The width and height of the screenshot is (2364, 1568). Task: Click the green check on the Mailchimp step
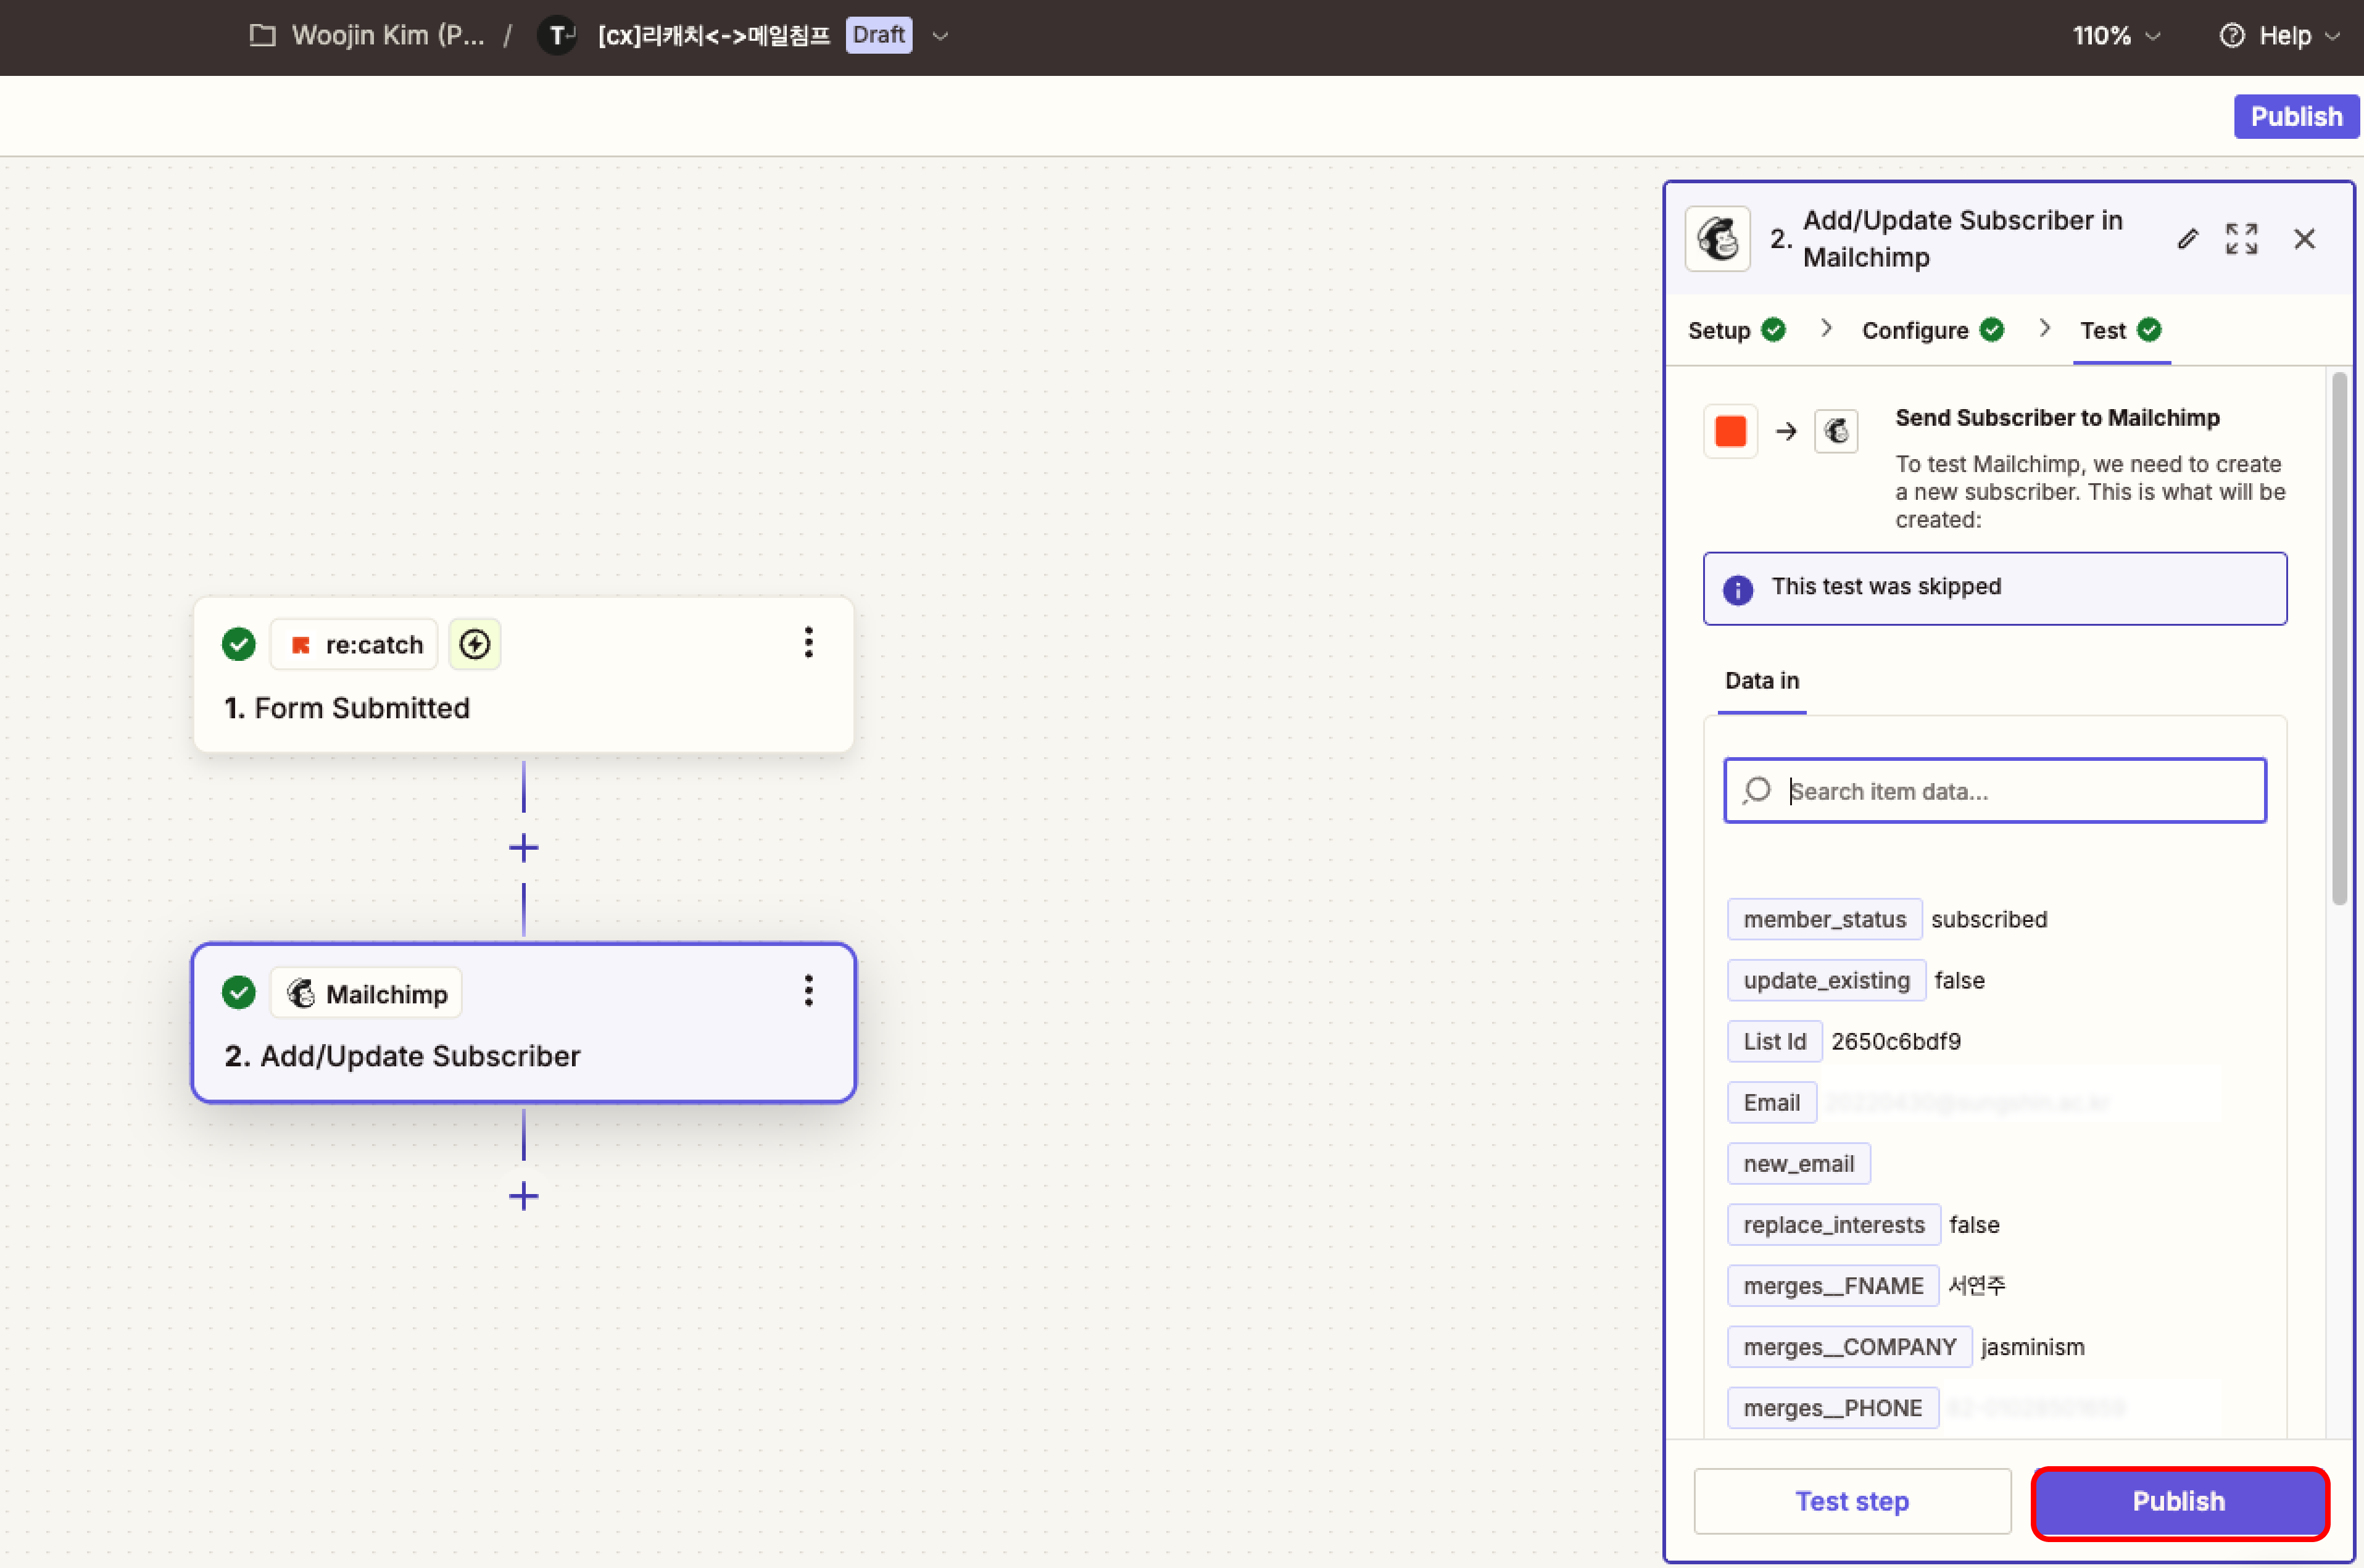(x=238, y=992)
